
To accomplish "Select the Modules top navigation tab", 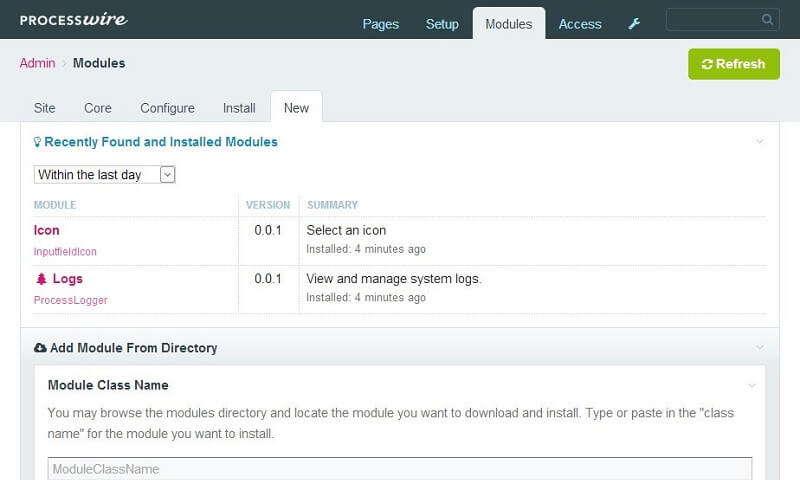I will tap(509, 23).
